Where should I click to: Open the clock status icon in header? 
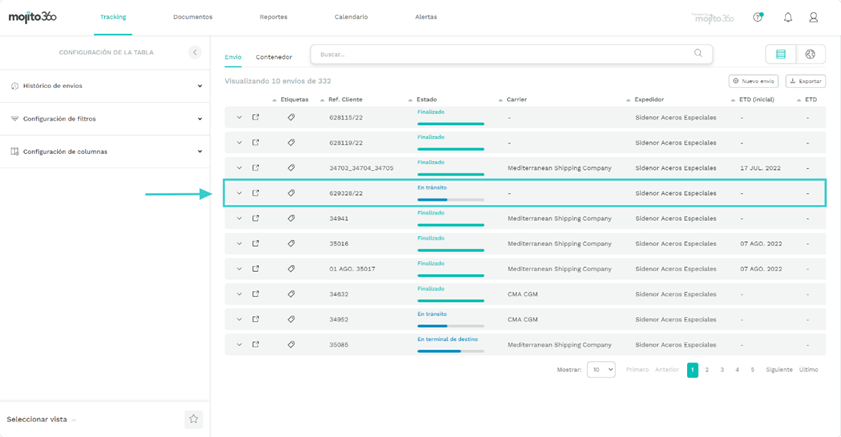pos(758,17)
